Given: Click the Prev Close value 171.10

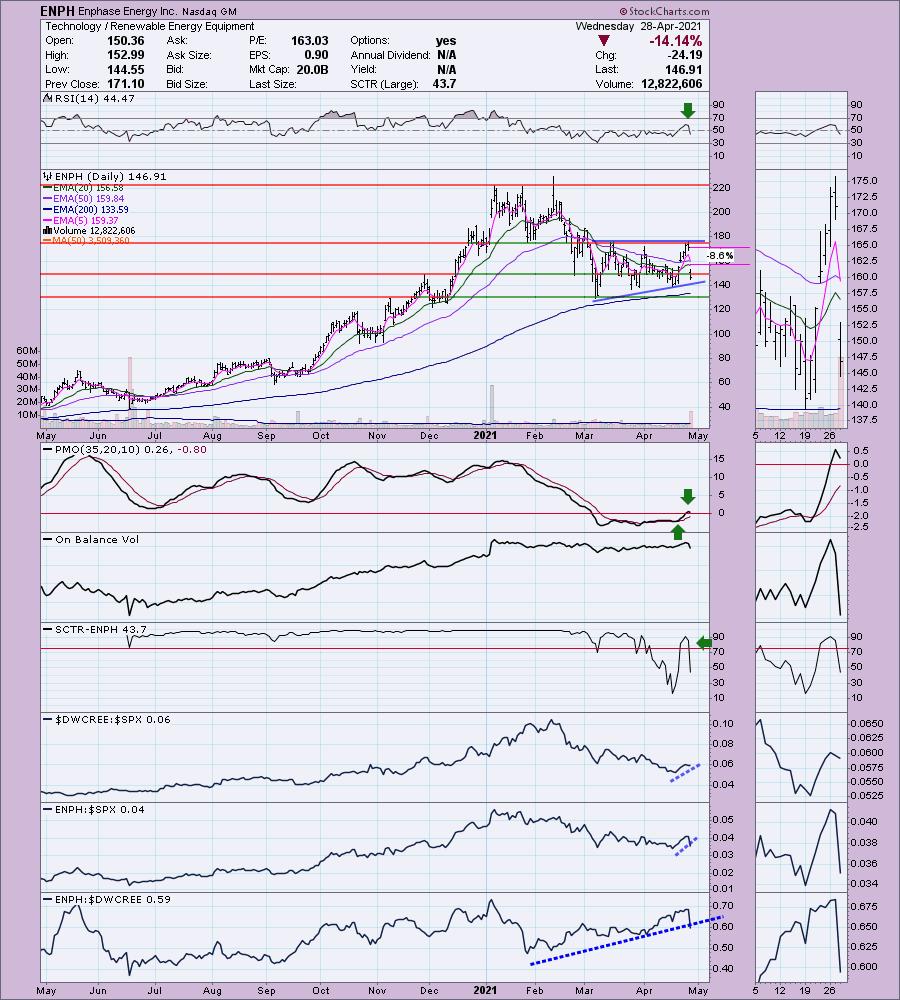Looking at the screenshot, I should click(x=126, y=84).
